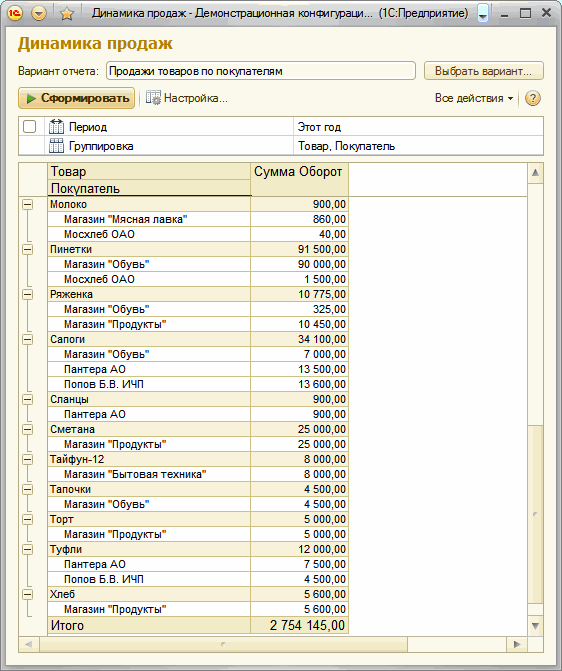Collapse the Хлеб group

[27, 594]
